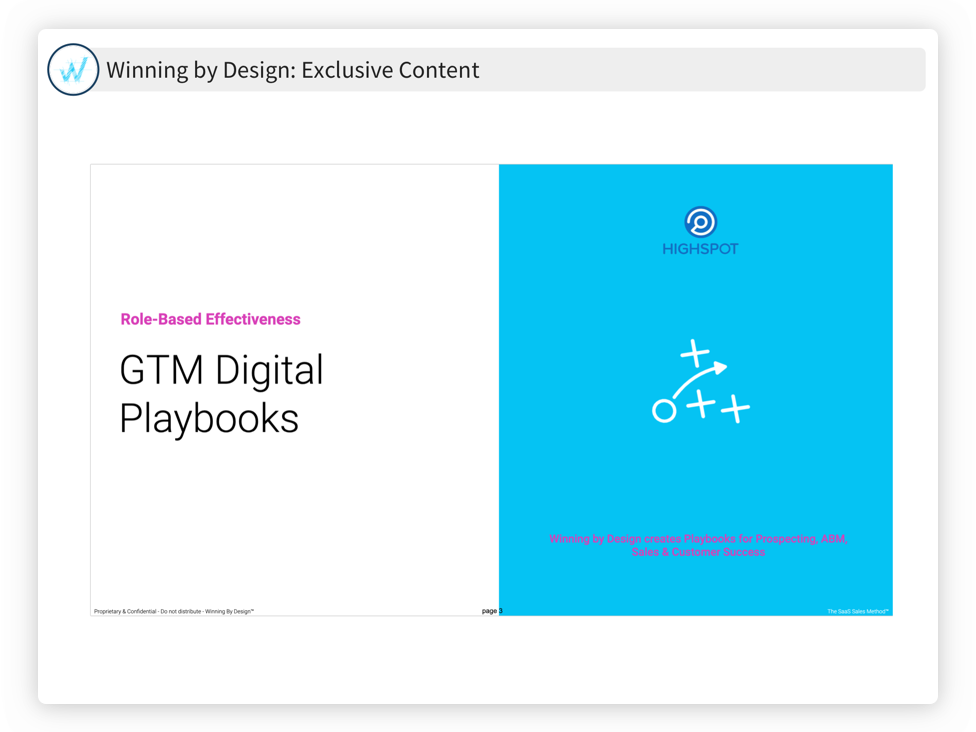Image resolution: width=976 pixels, height=732 pixels.
Task: Click the Highspot circular logo icon
Action: pos(700,222)
